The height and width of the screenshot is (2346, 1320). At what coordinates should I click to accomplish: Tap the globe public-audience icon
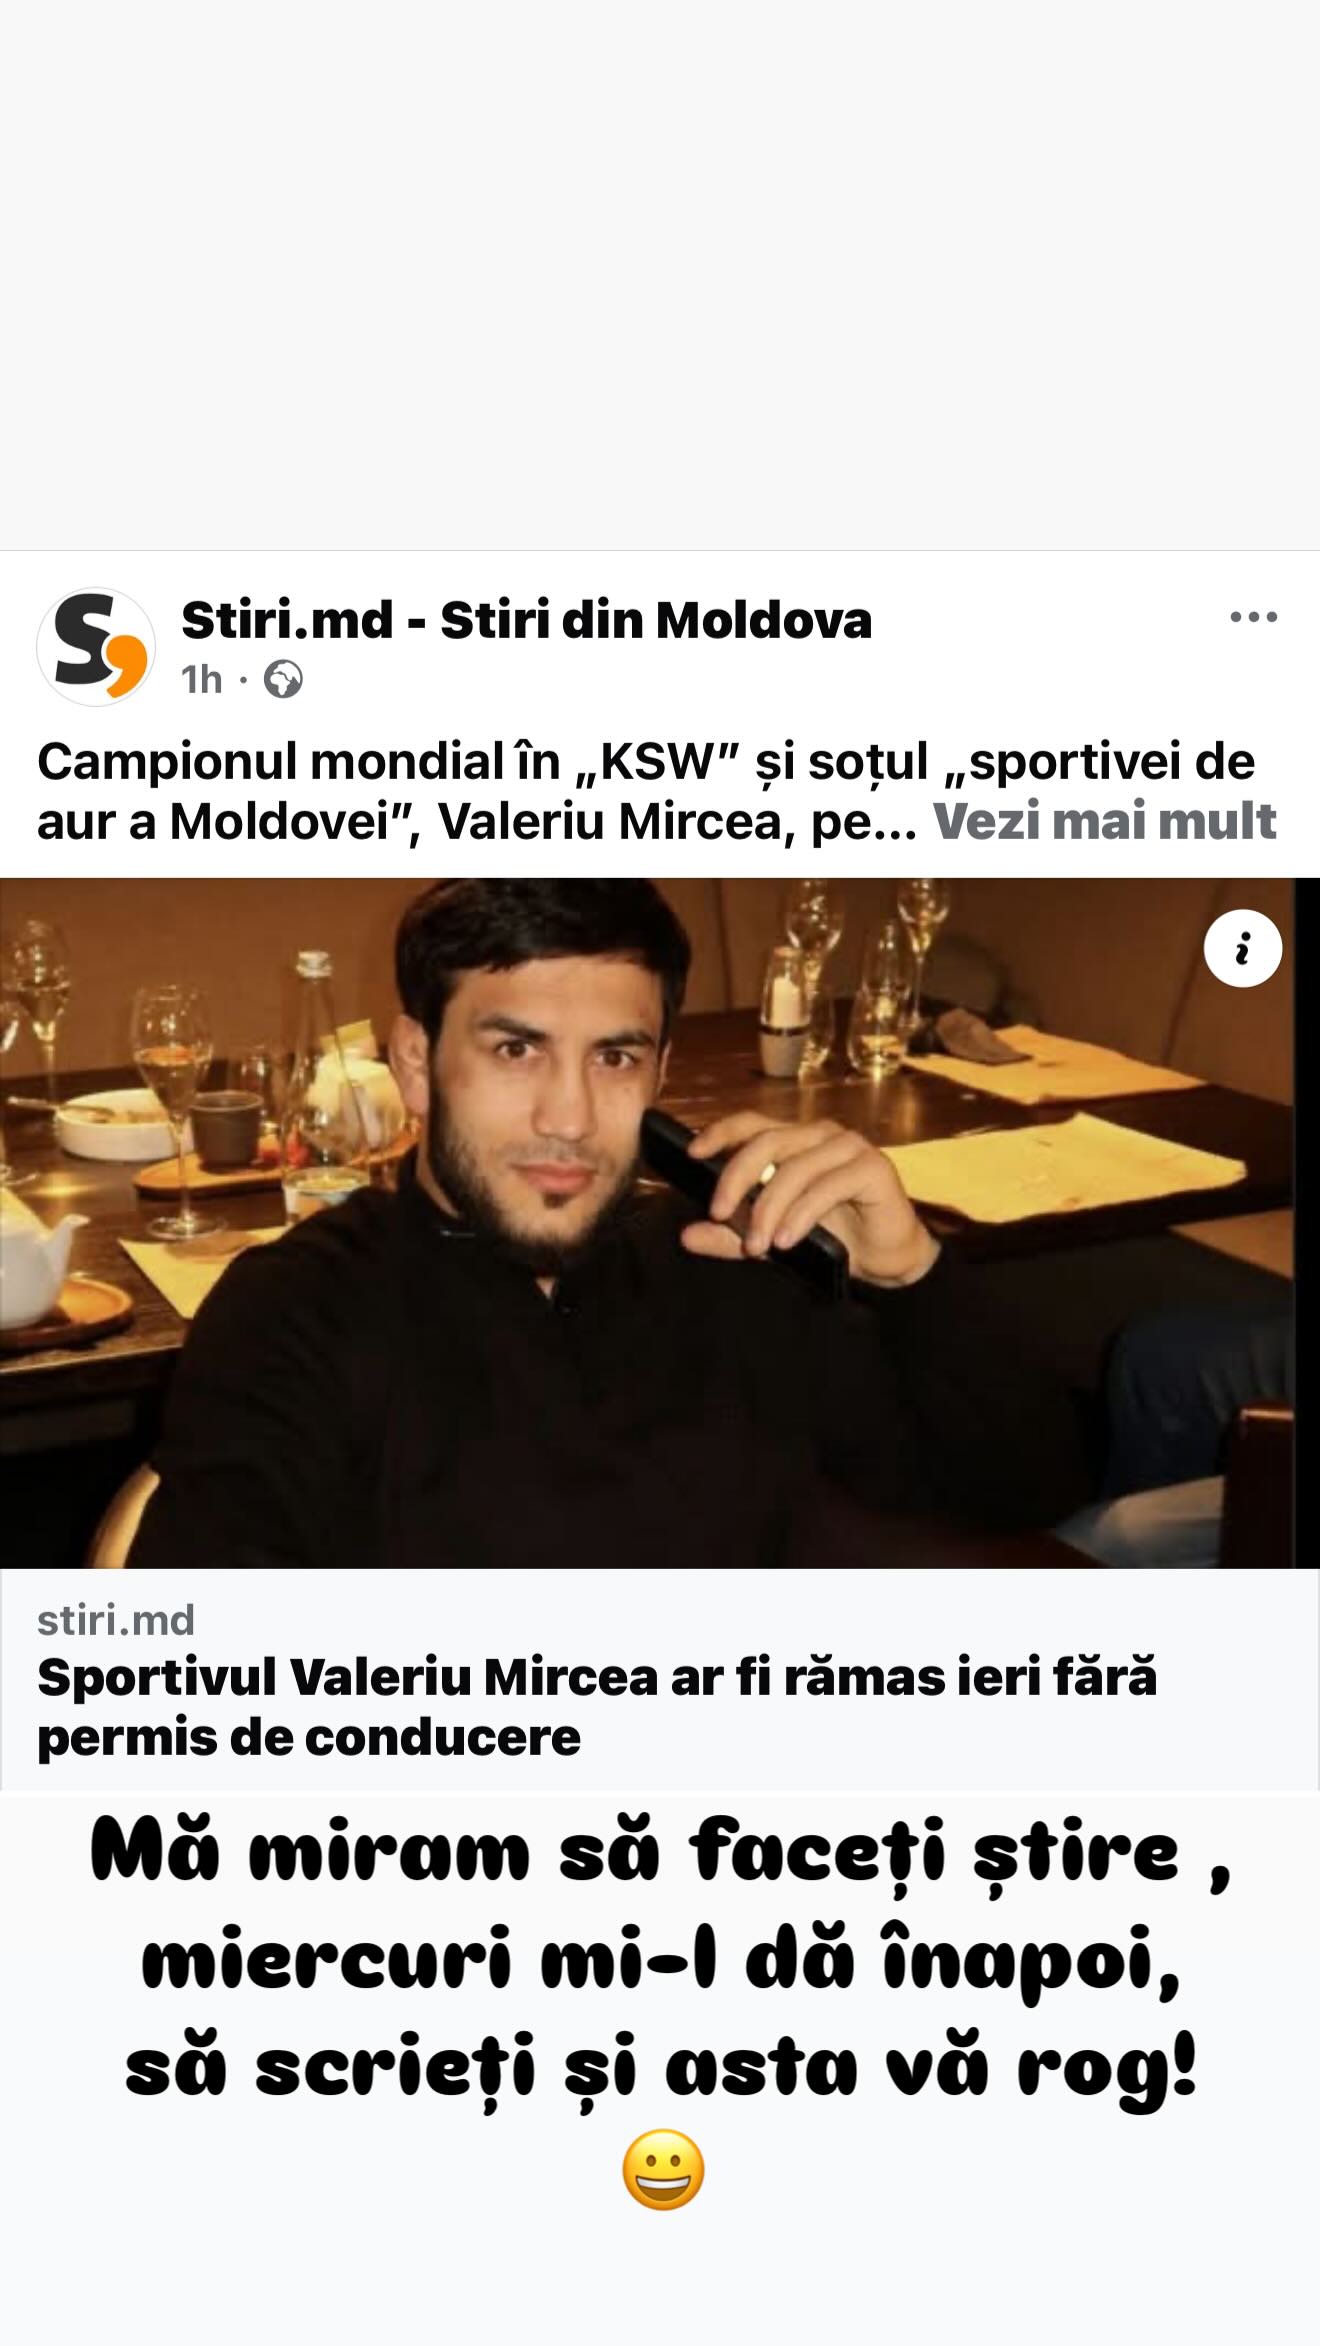point(283,680)
